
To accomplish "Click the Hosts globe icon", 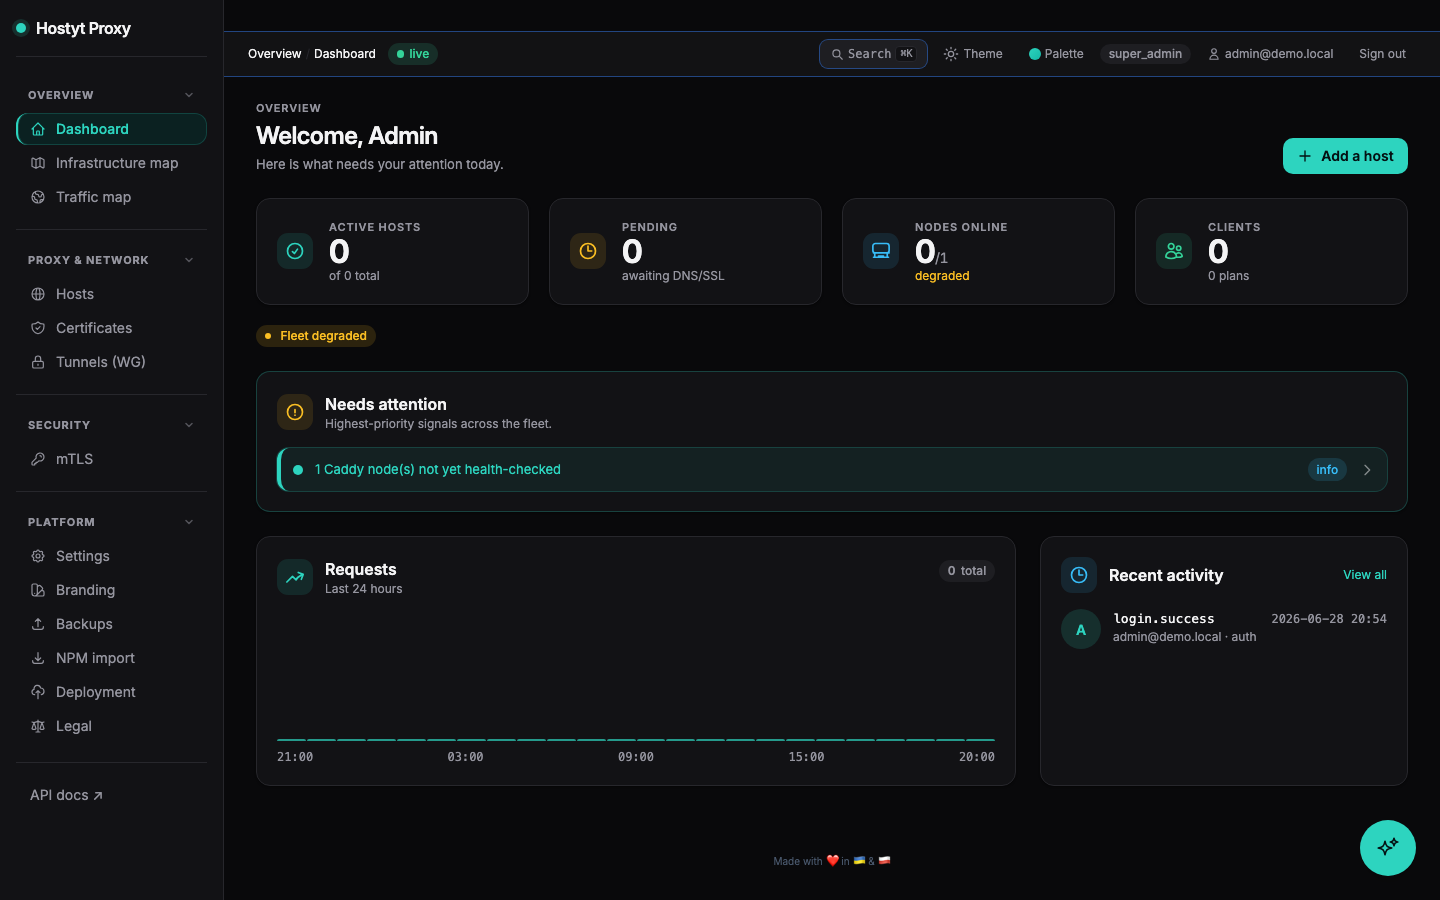I will (x=38, y=294).
